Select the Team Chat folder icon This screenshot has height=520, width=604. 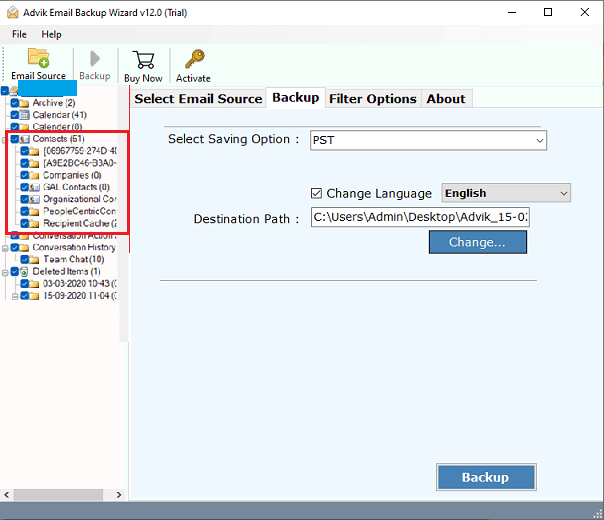(34, 260)
